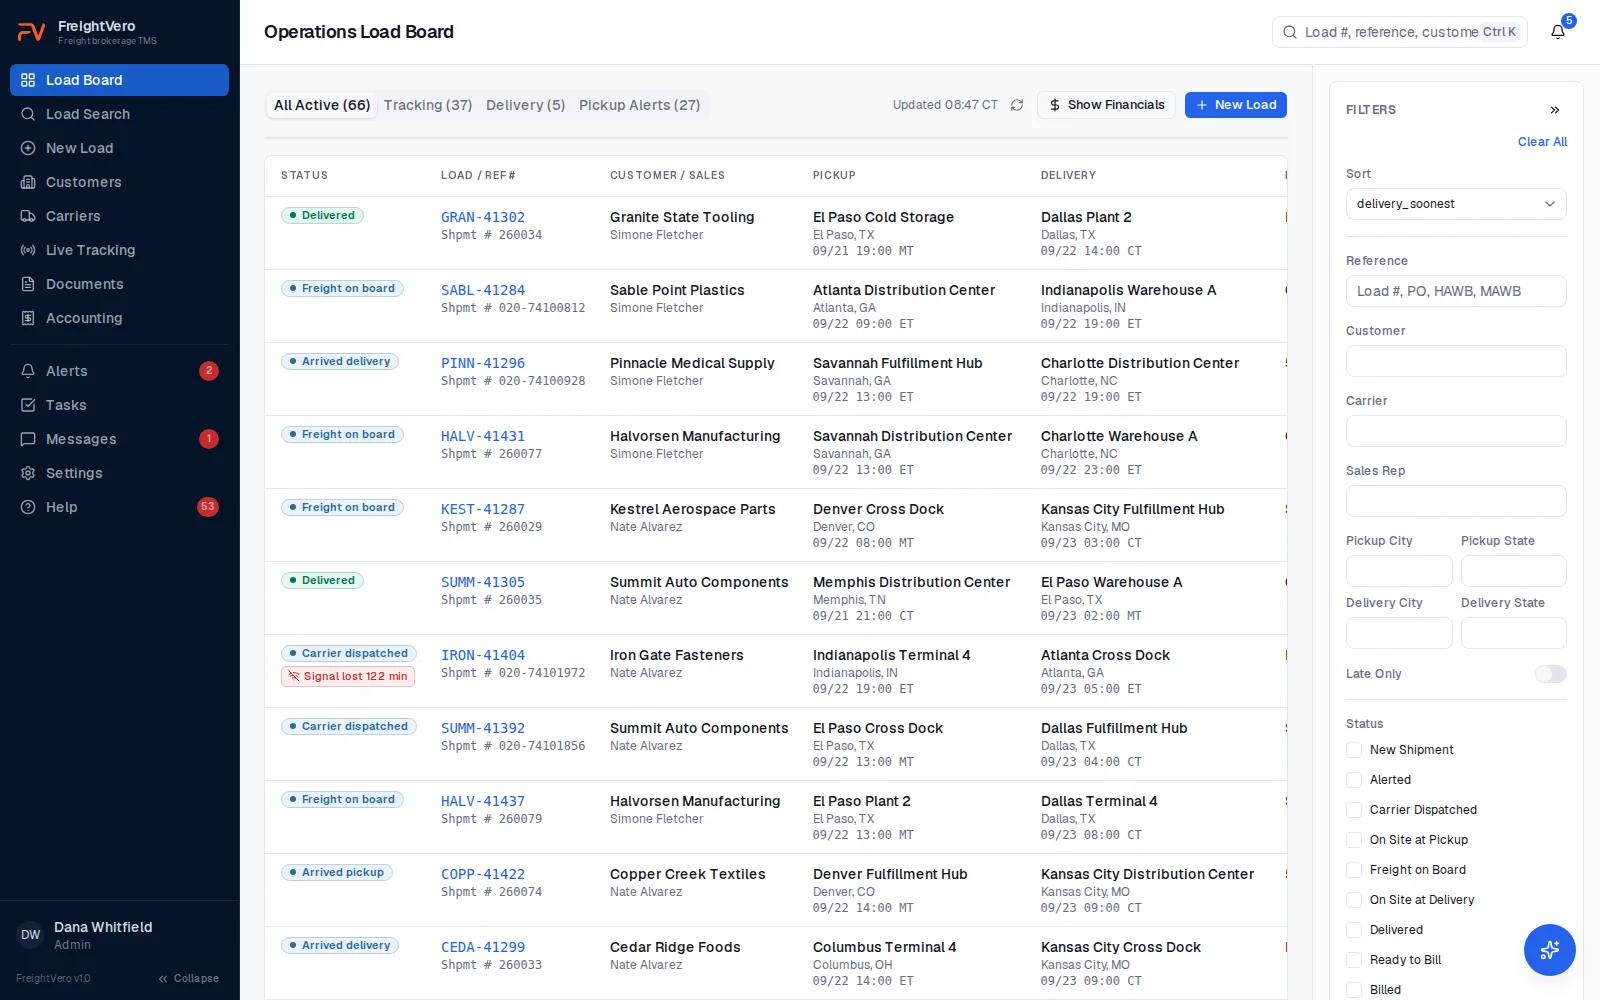Click the Signal lost 122 min badge

(348, 676)
